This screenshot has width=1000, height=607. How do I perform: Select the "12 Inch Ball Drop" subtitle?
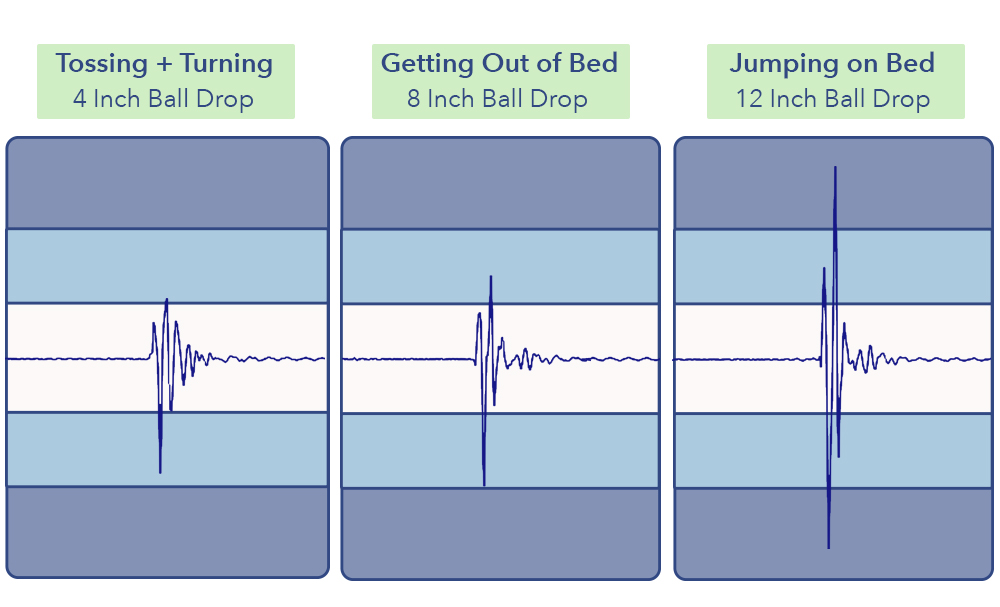pos(833,99)
